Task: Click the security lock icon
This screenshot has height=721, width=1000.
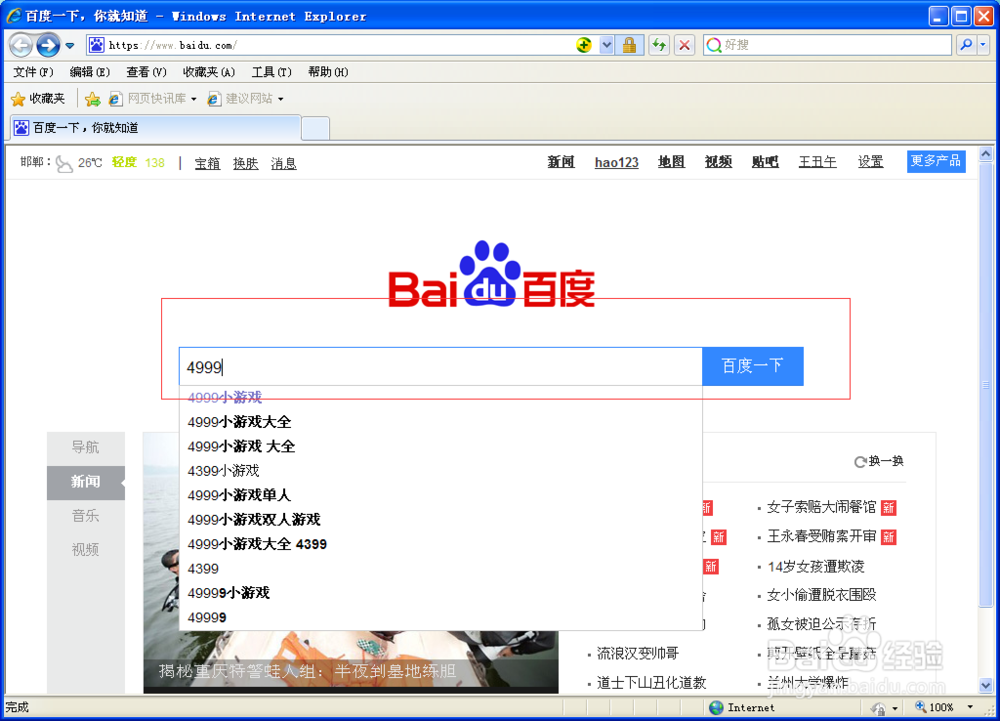Action: pos(629,45)
